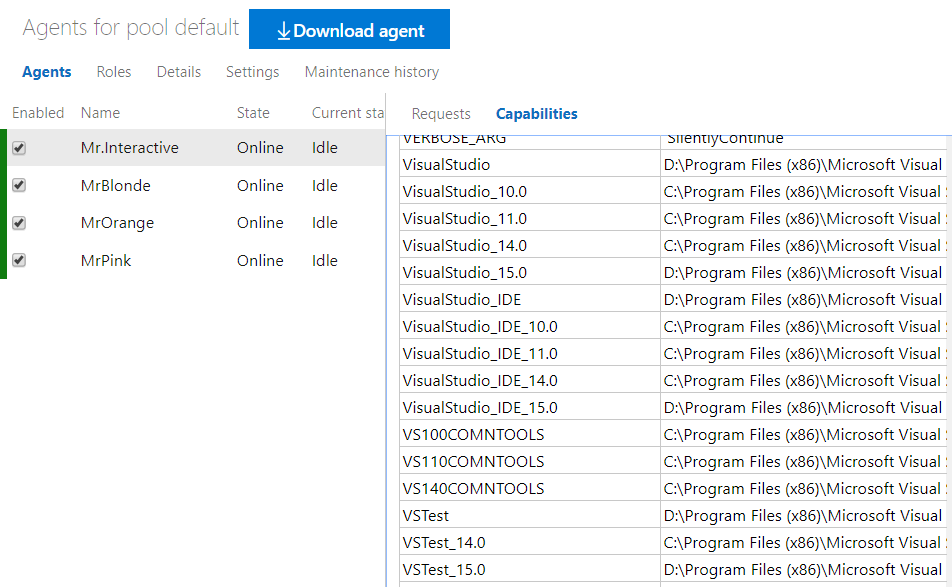This screenshot has height=587, width=952.
Task: Switch to the Agents tab
Action: 47,72
